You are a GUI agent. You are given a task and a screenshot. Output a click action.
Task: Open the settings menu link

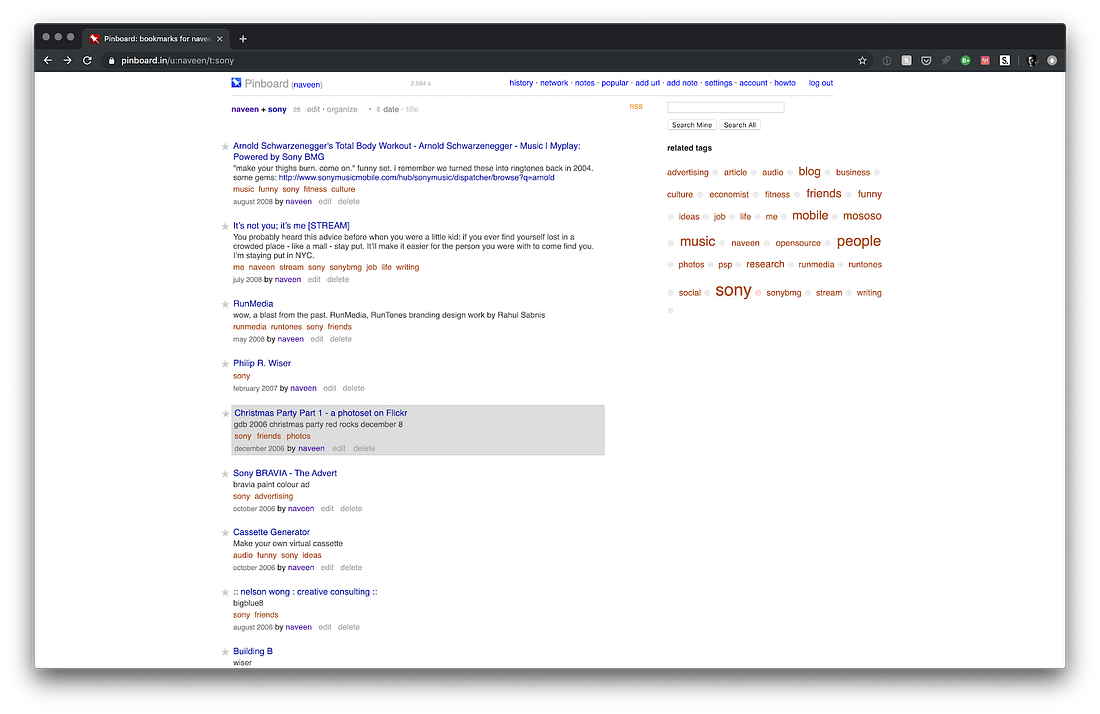(718, 83)
